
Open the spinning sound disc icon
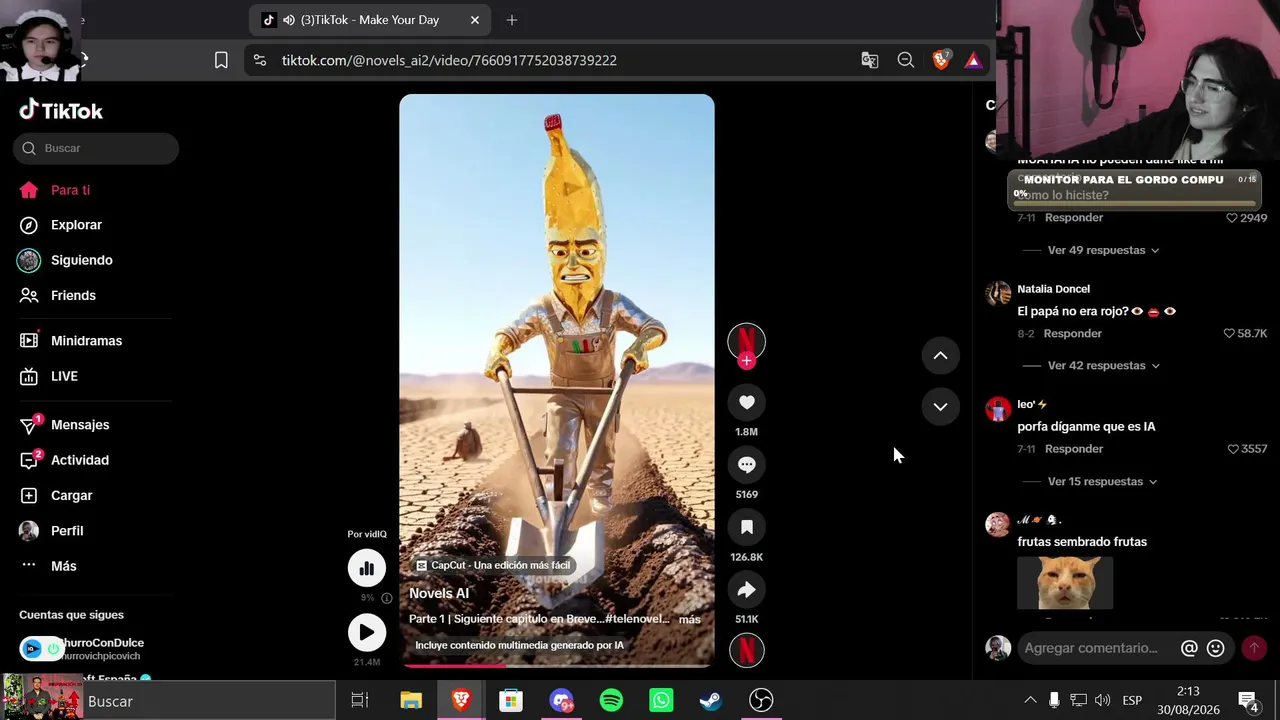point(746,651)
